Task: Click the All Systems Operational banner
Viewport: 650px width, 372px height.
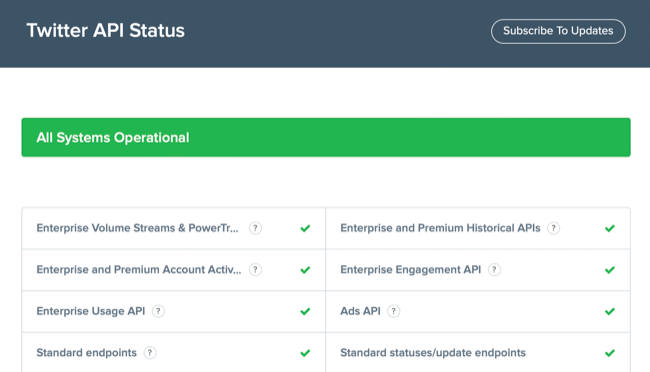Action: click(x=326, y=137)
